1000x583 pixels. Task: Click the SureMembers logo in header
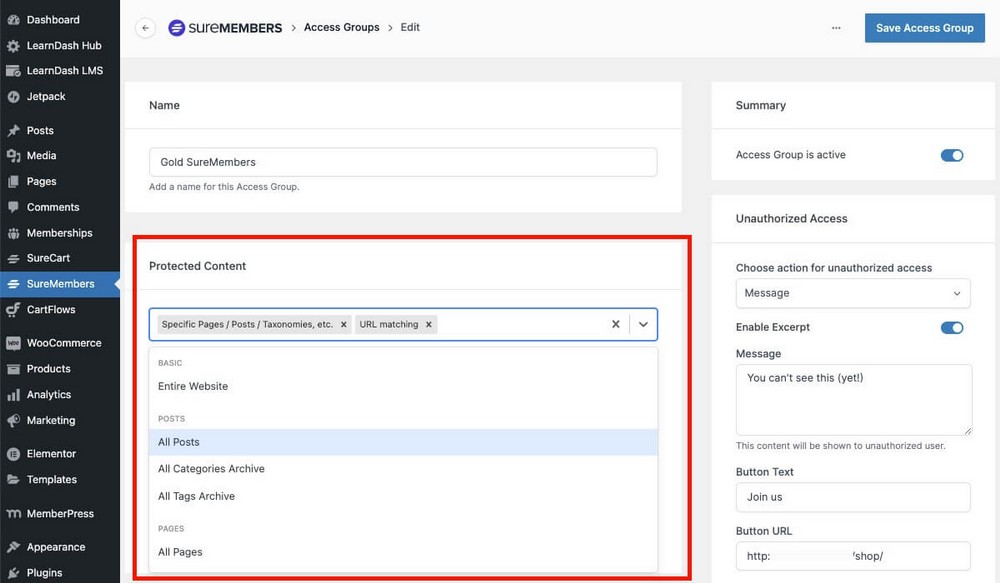[x=225, y=28]
